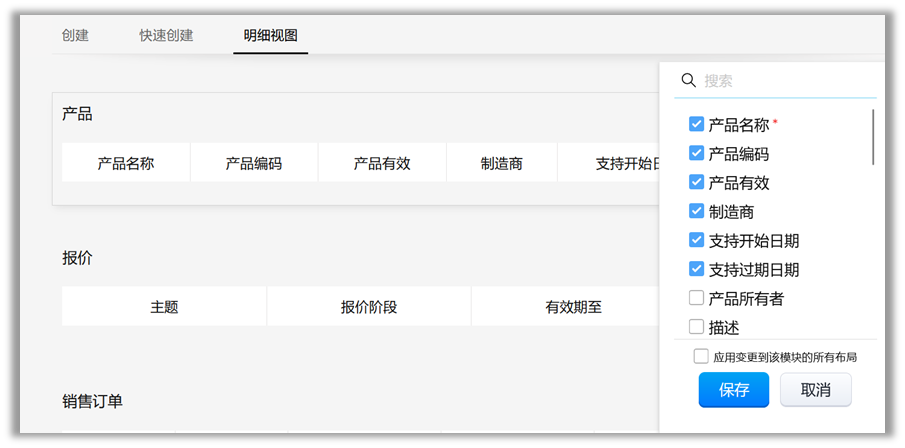Enable 应用变更到该模块的所有布局 option
The width and height of the screenshot is (905, 448).
[701, 357]
